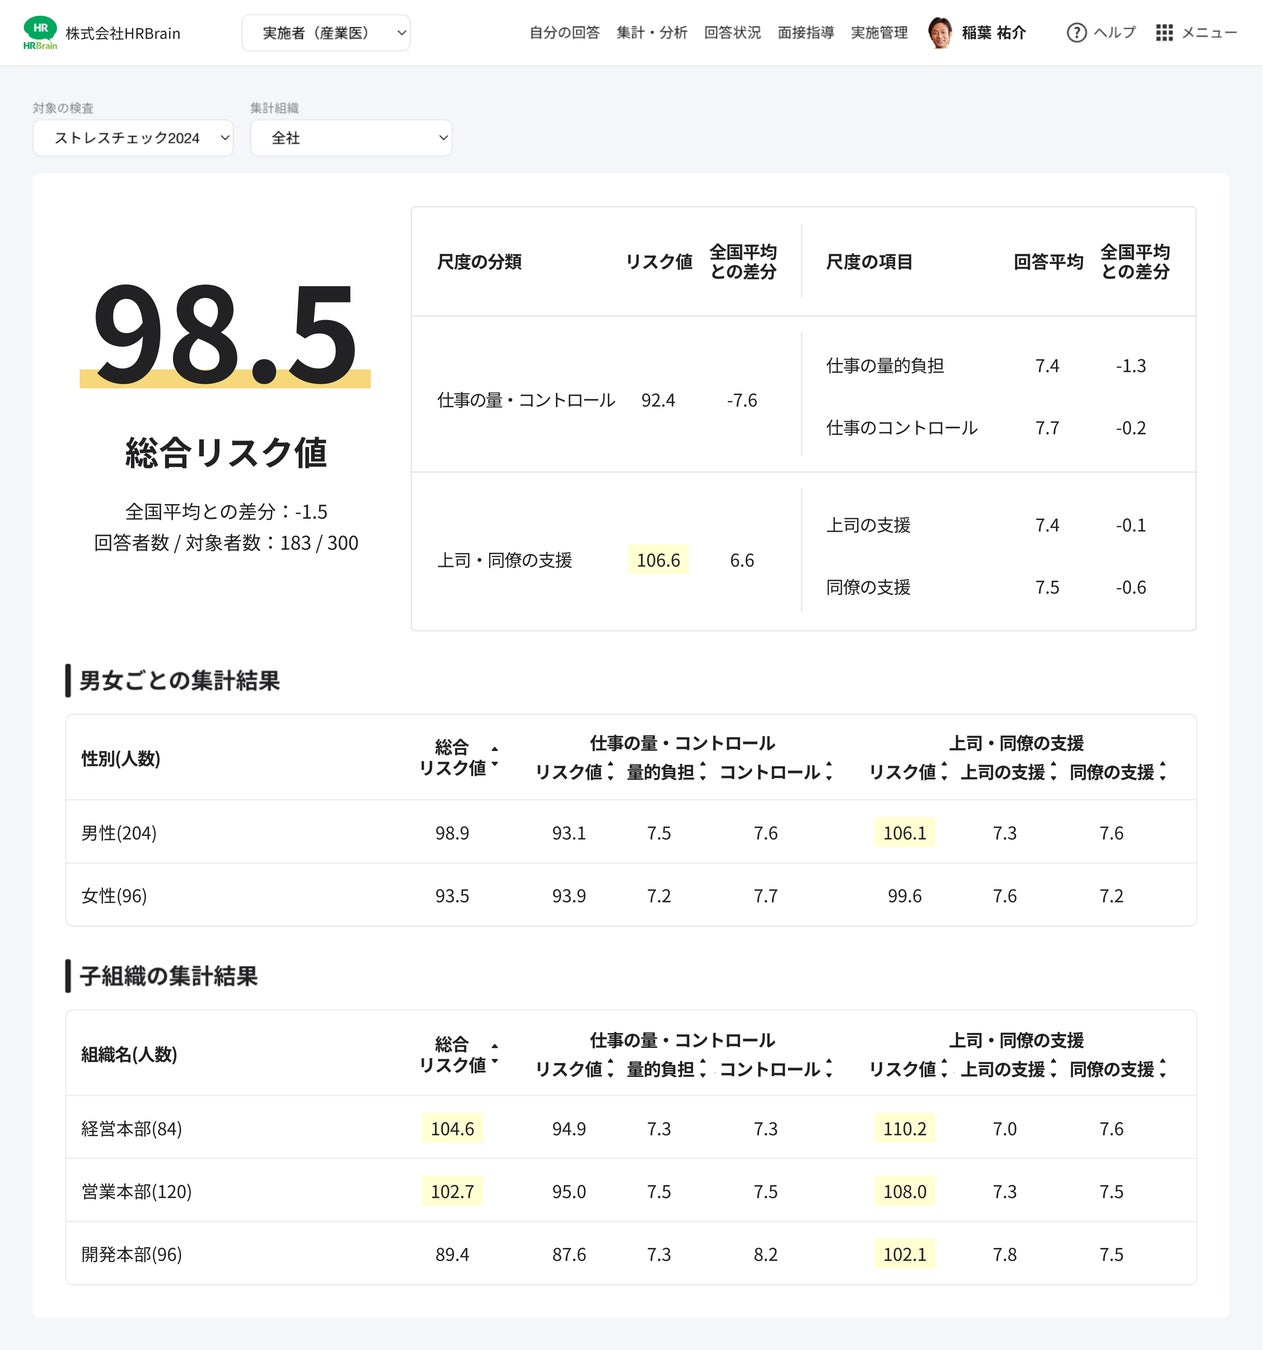Open the 全社 organization dropdown
Viewport: 1263px width, 1350px height.
coord(351,138)
